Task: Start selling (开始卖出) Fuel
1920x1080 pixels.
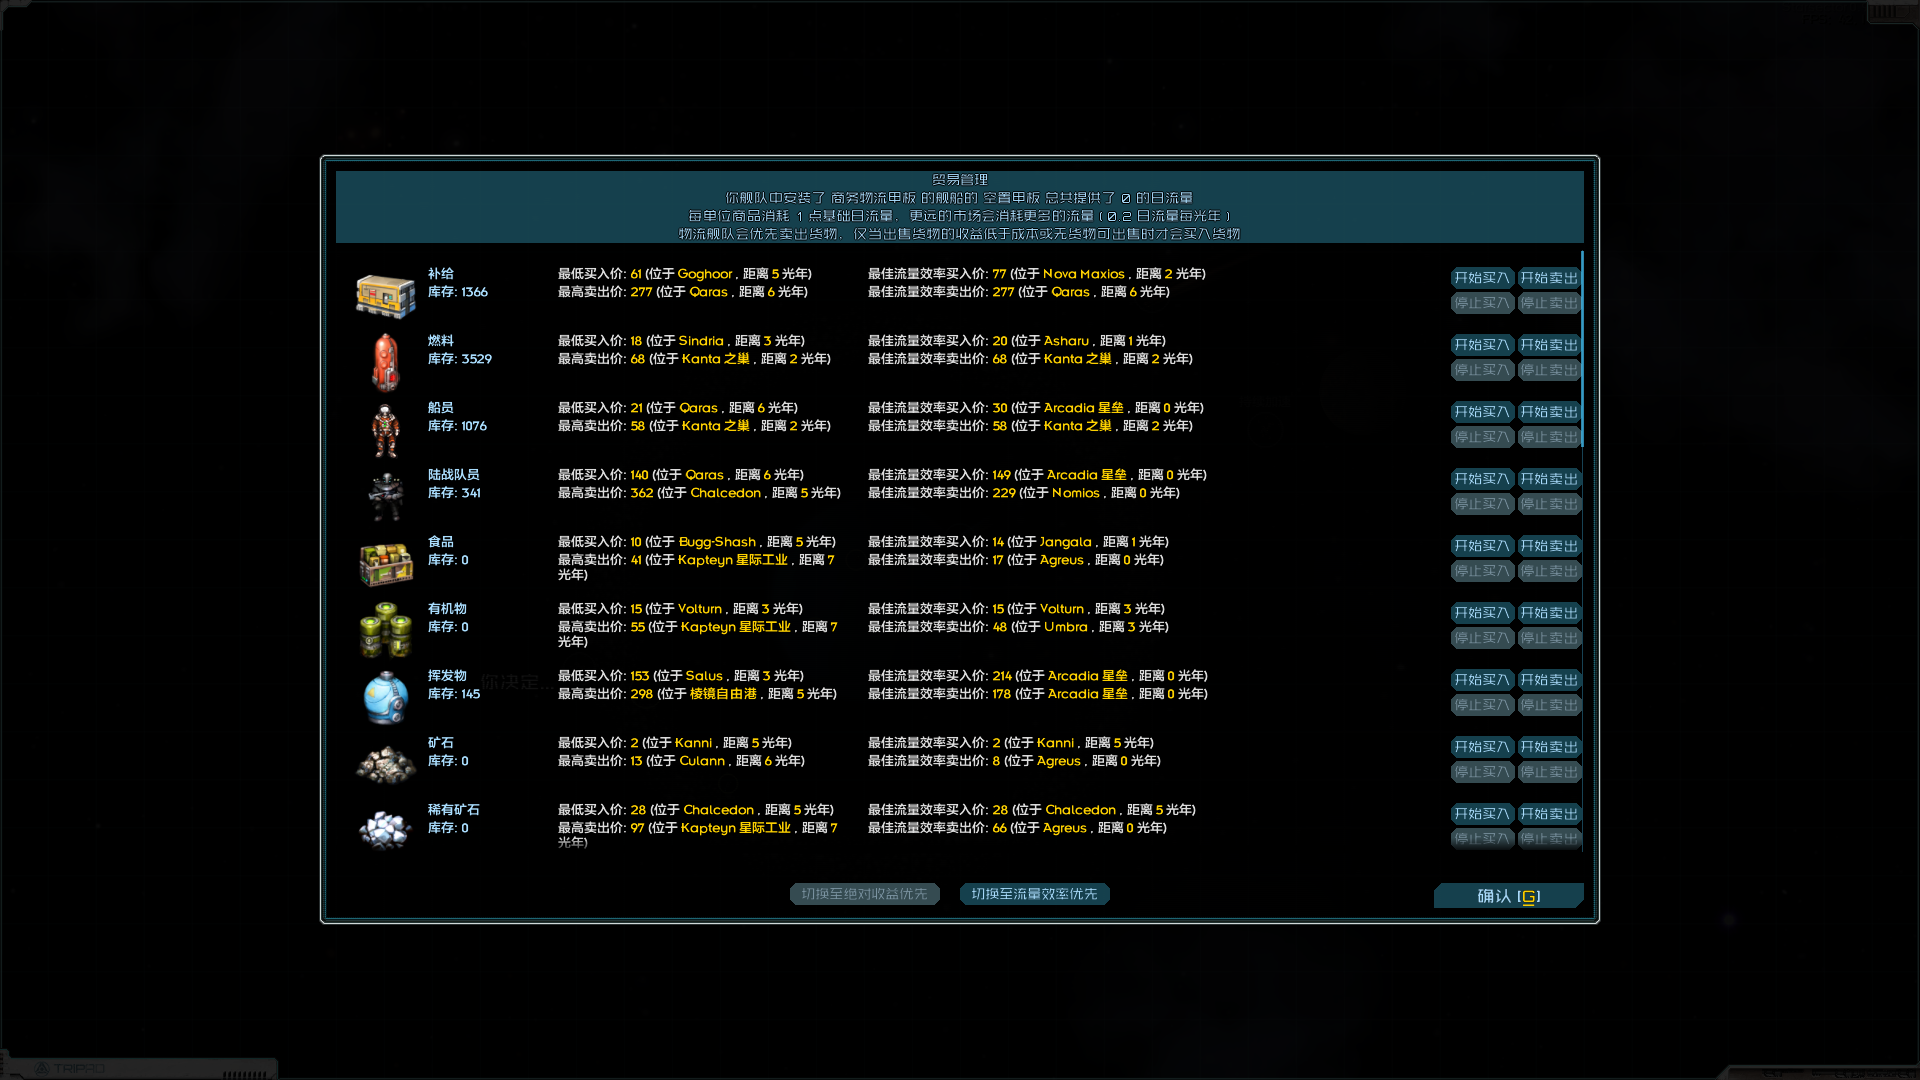Action: [1549, 345]
